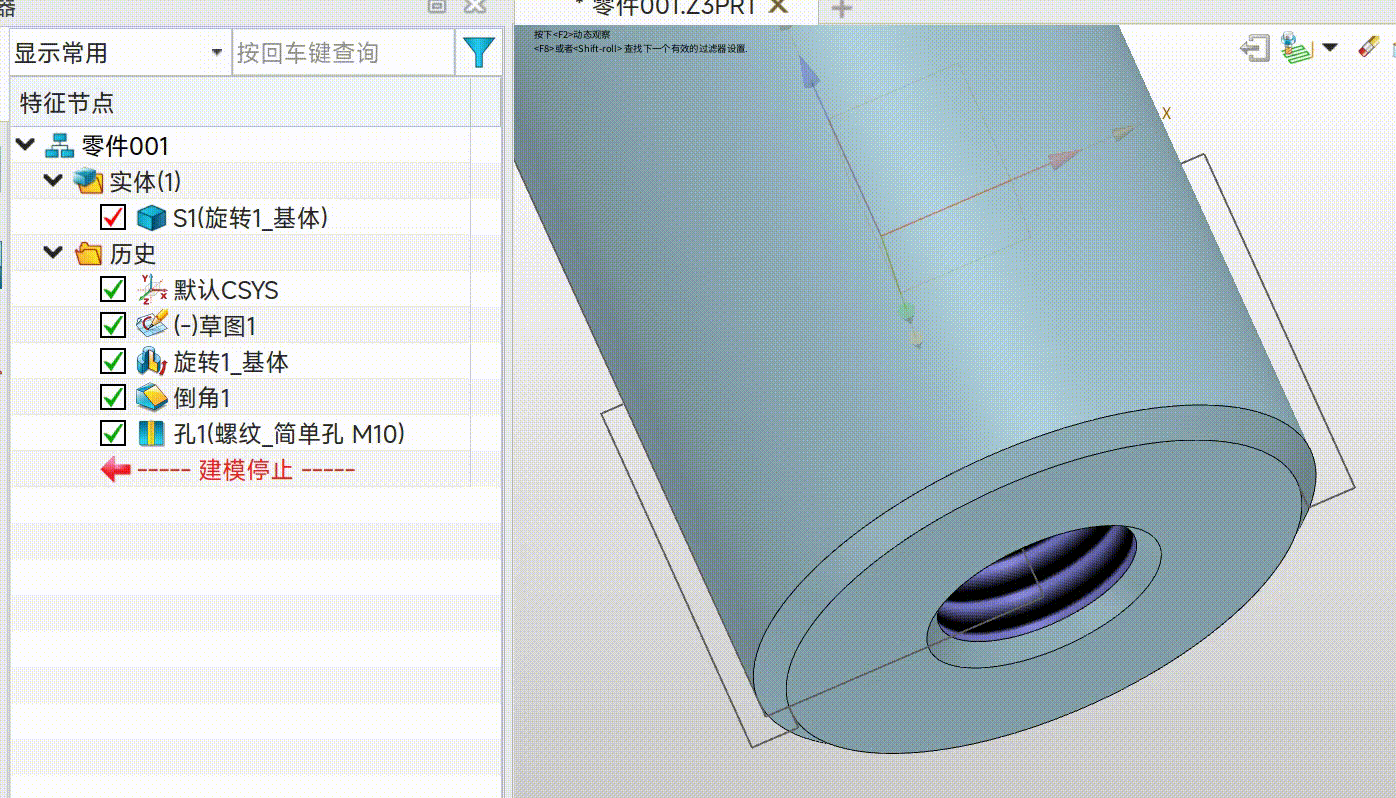Collapse the 零件001 root node
1396x798 pixels.
(x=25, y=146)
